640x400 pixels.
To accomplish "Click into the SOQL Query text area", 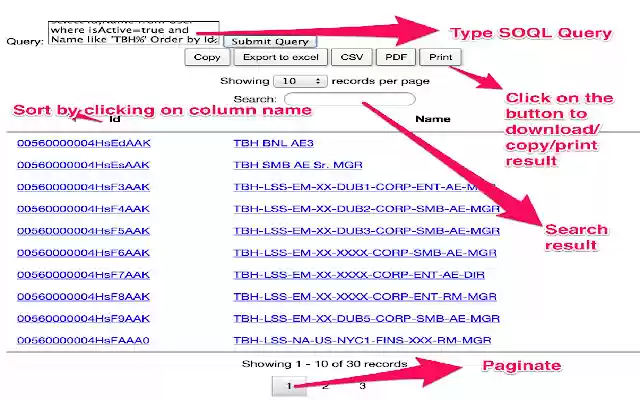I will coord(134,33).
